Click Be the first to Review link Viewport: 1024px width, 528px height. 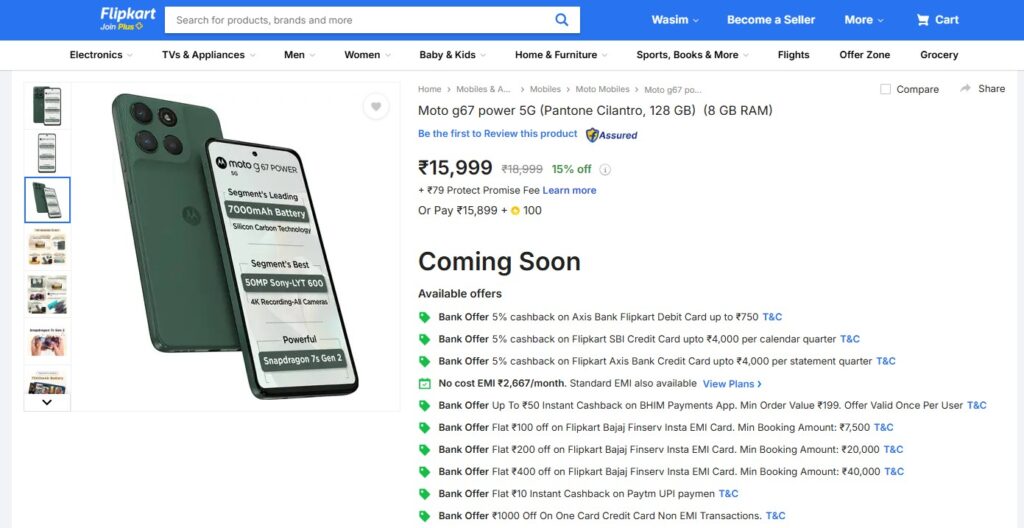pyautogui.click(x=498, y=133)
